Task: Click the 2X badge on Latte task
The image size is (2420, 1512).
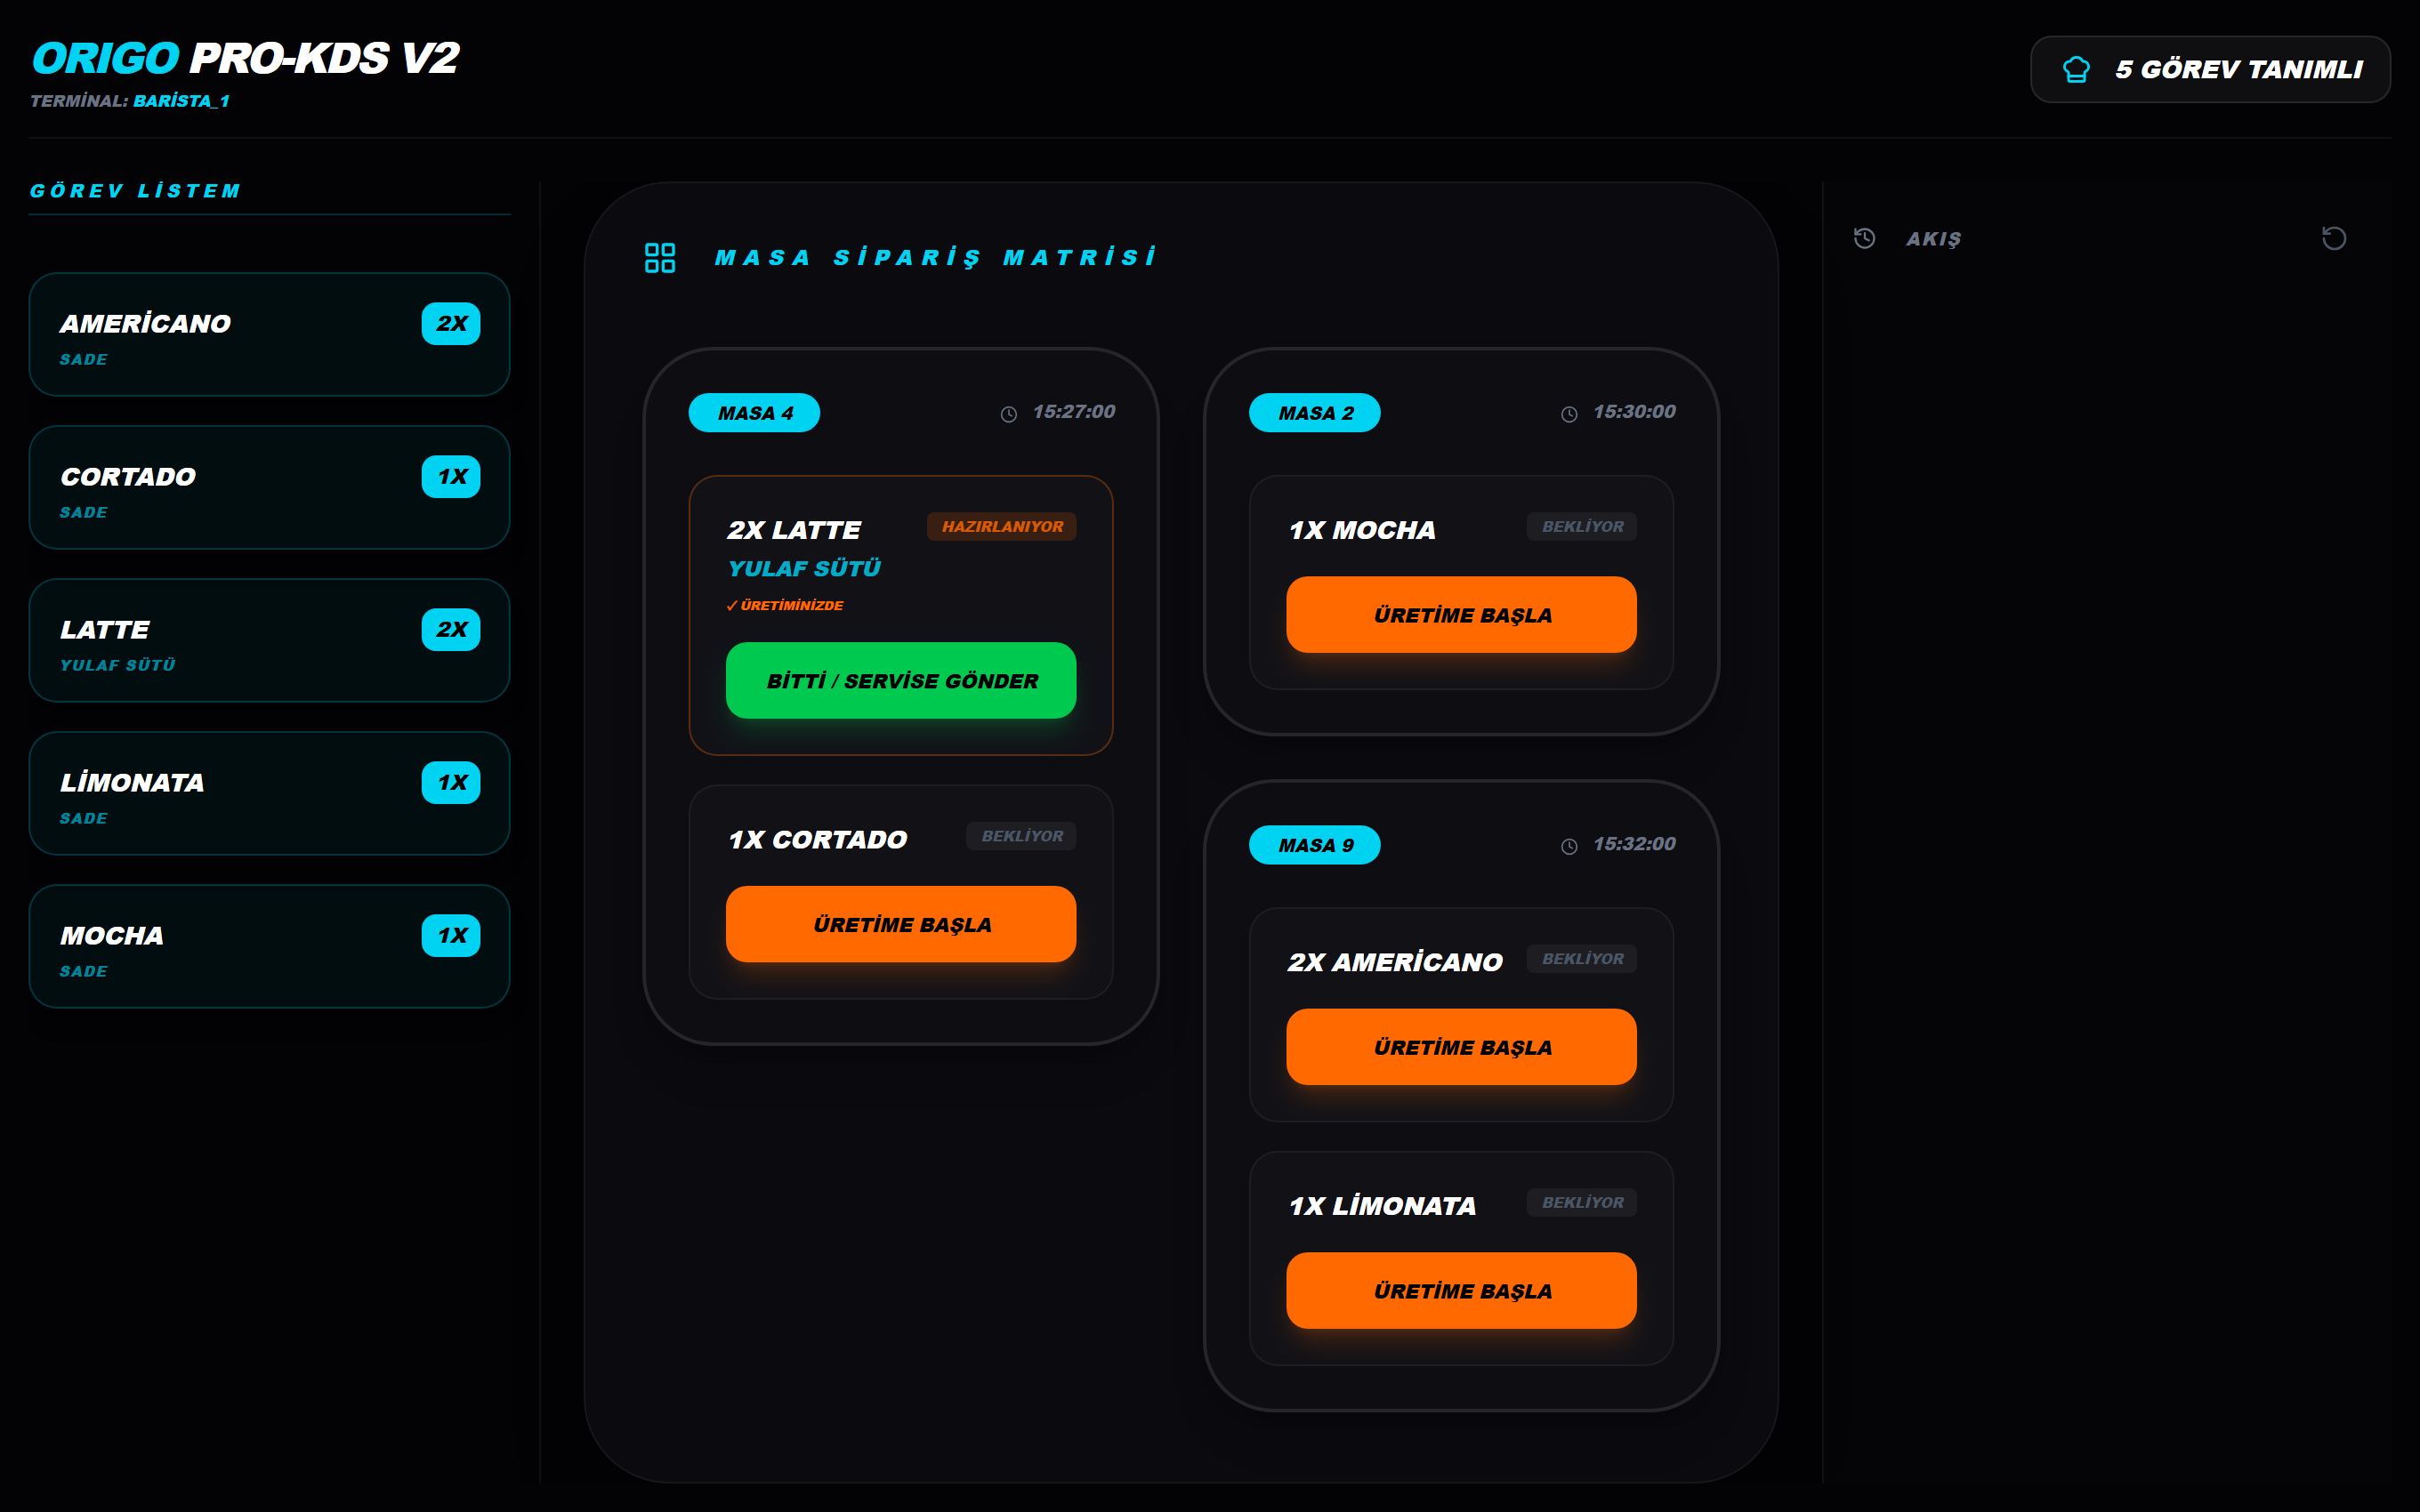Action: [x=451, y=629]
